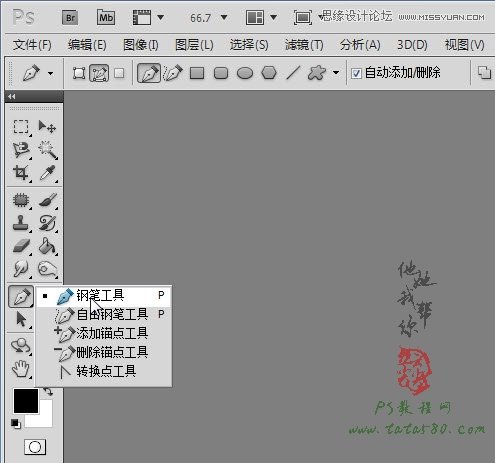495x463 pixels.
Task: Select the Clone Stamp tool
Action: click(21, 223)
